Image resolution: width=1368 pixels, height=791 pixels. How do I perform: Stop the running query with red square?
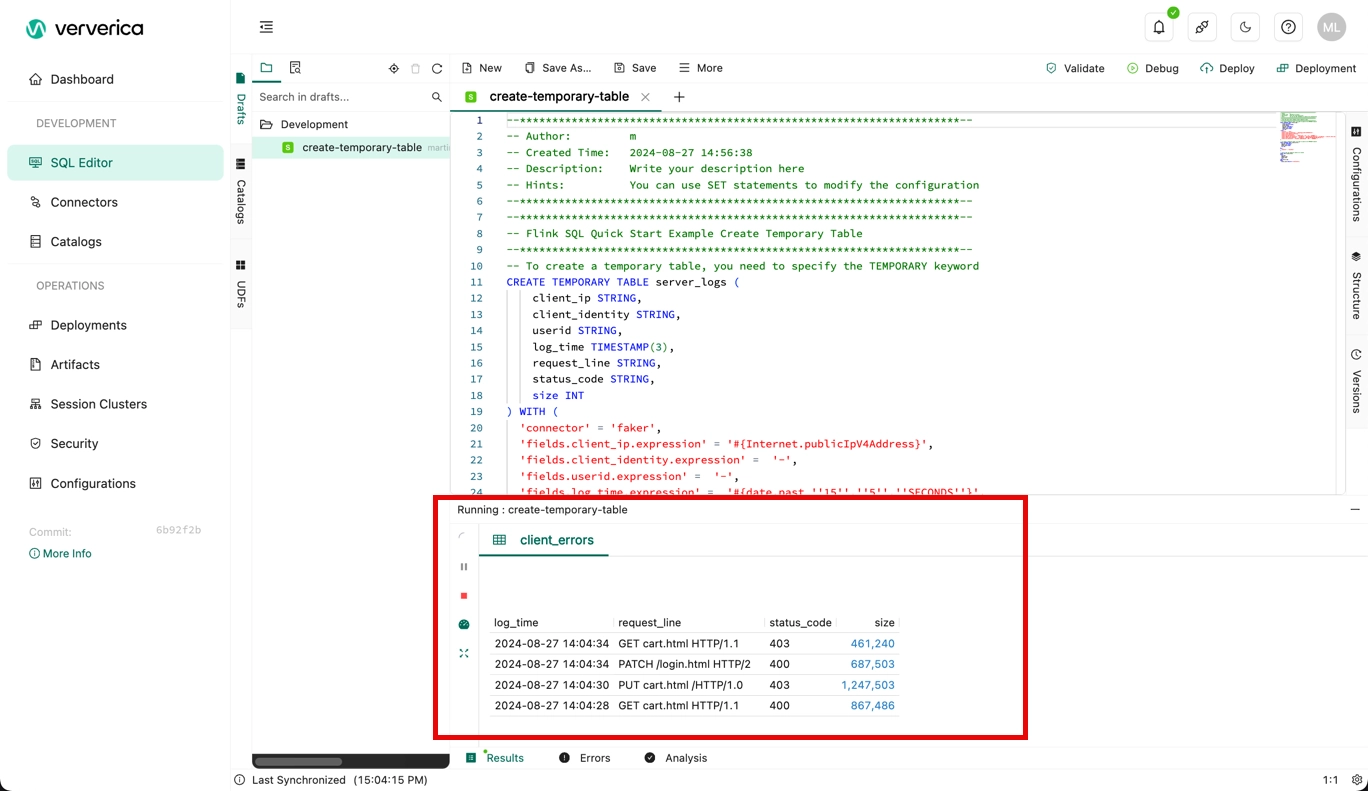pyautogui.click(x=464, y=596)
